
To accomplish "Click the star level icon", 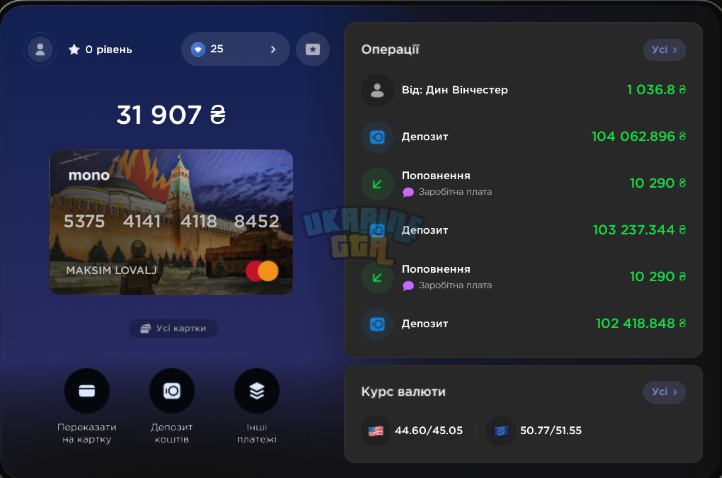I will (x=74, y=49).
